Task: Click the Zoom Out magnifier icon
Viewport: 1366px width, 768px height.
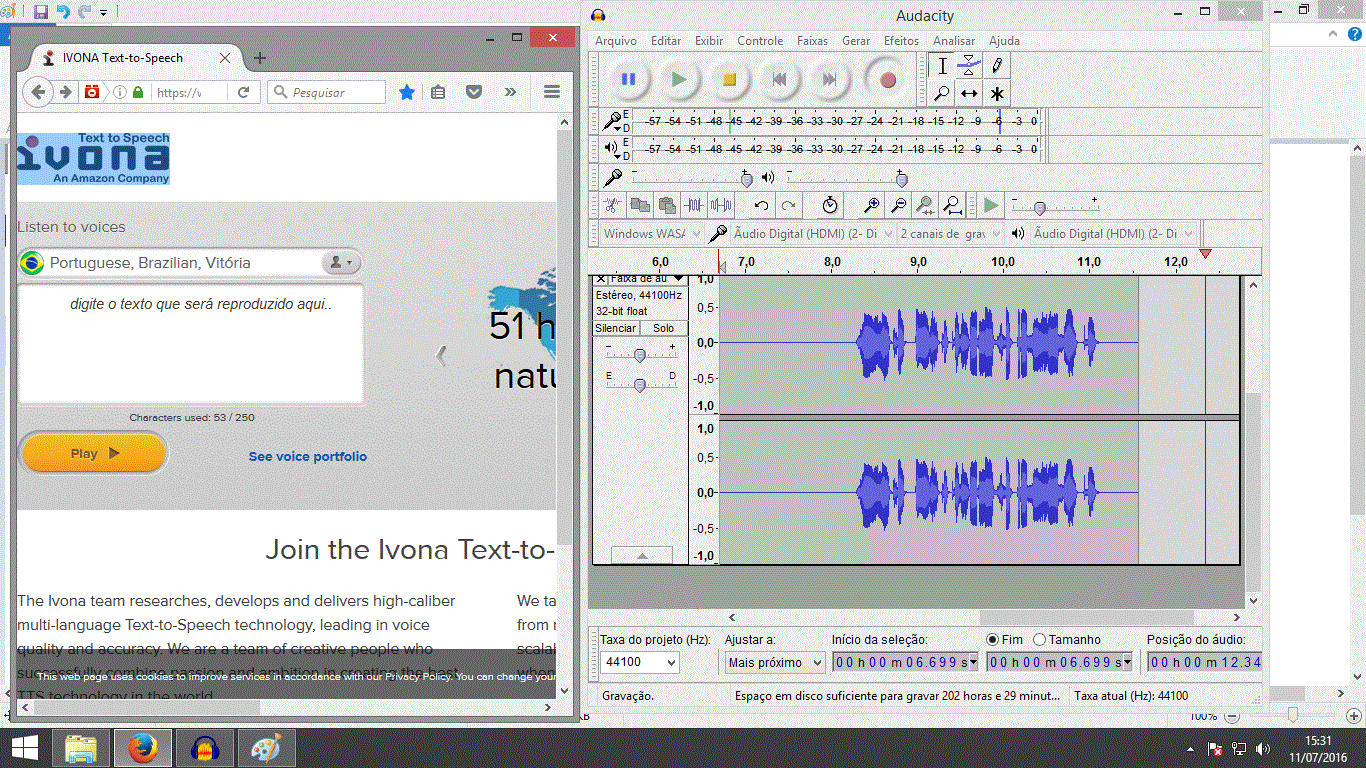Action: [x=899, y=205]
